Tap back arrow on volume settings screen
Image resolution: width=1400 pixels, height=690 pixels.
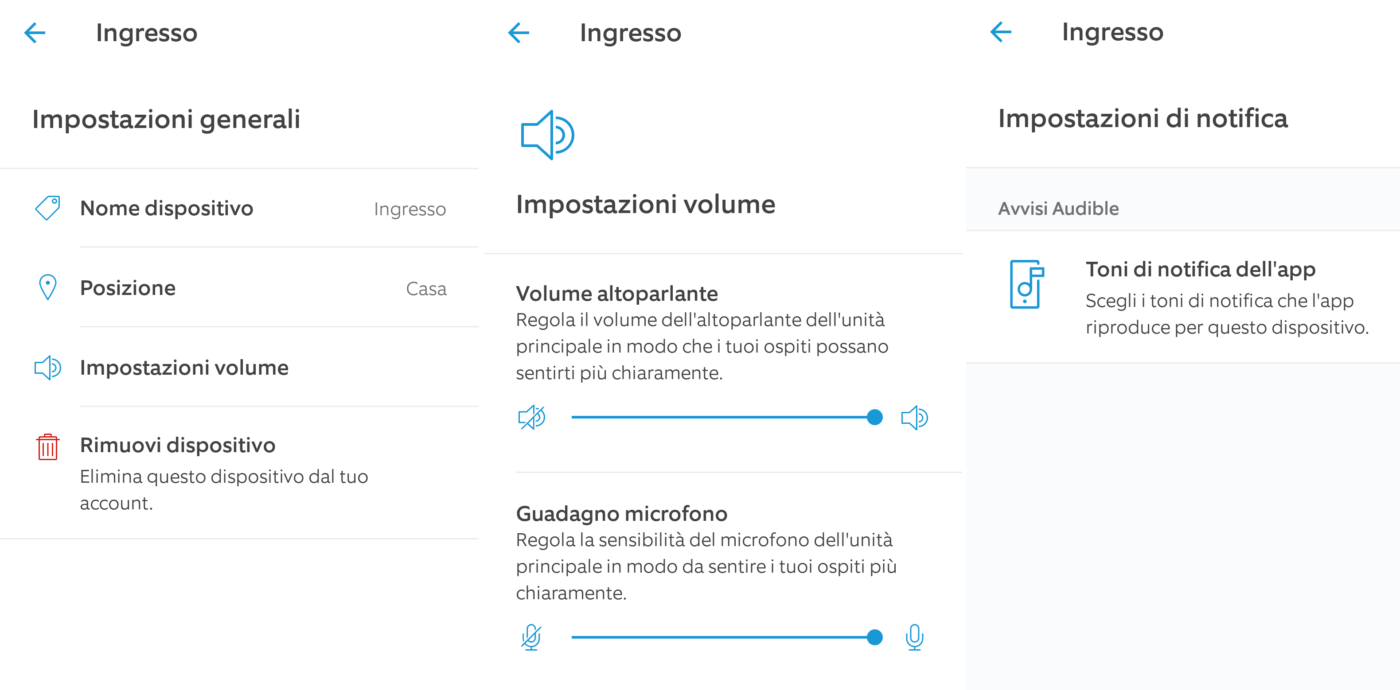(518, 33)
